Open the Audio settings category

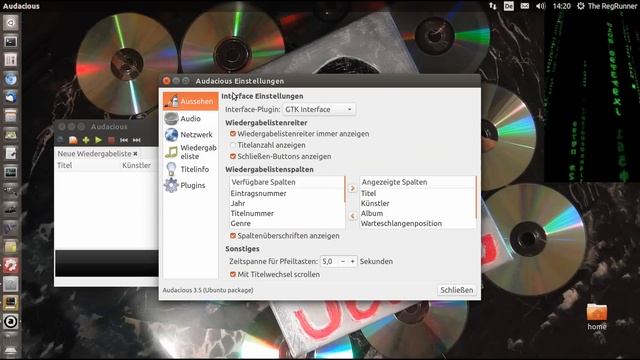[x=191, y=118]
